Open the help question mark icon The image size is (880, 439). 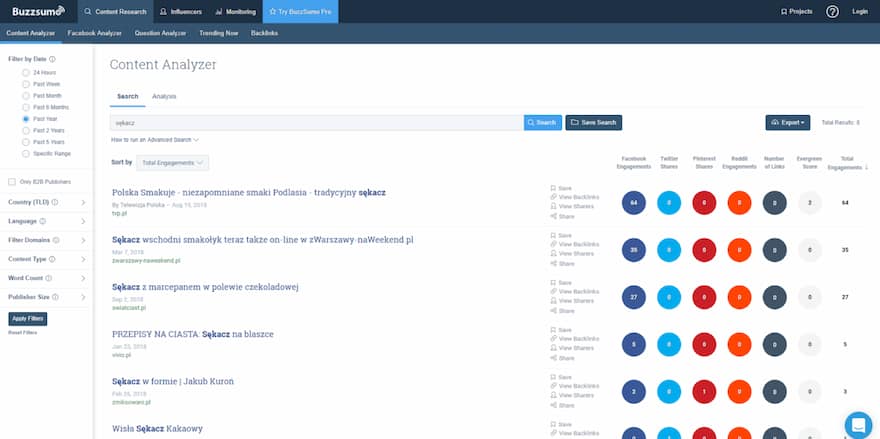[832, 11]
